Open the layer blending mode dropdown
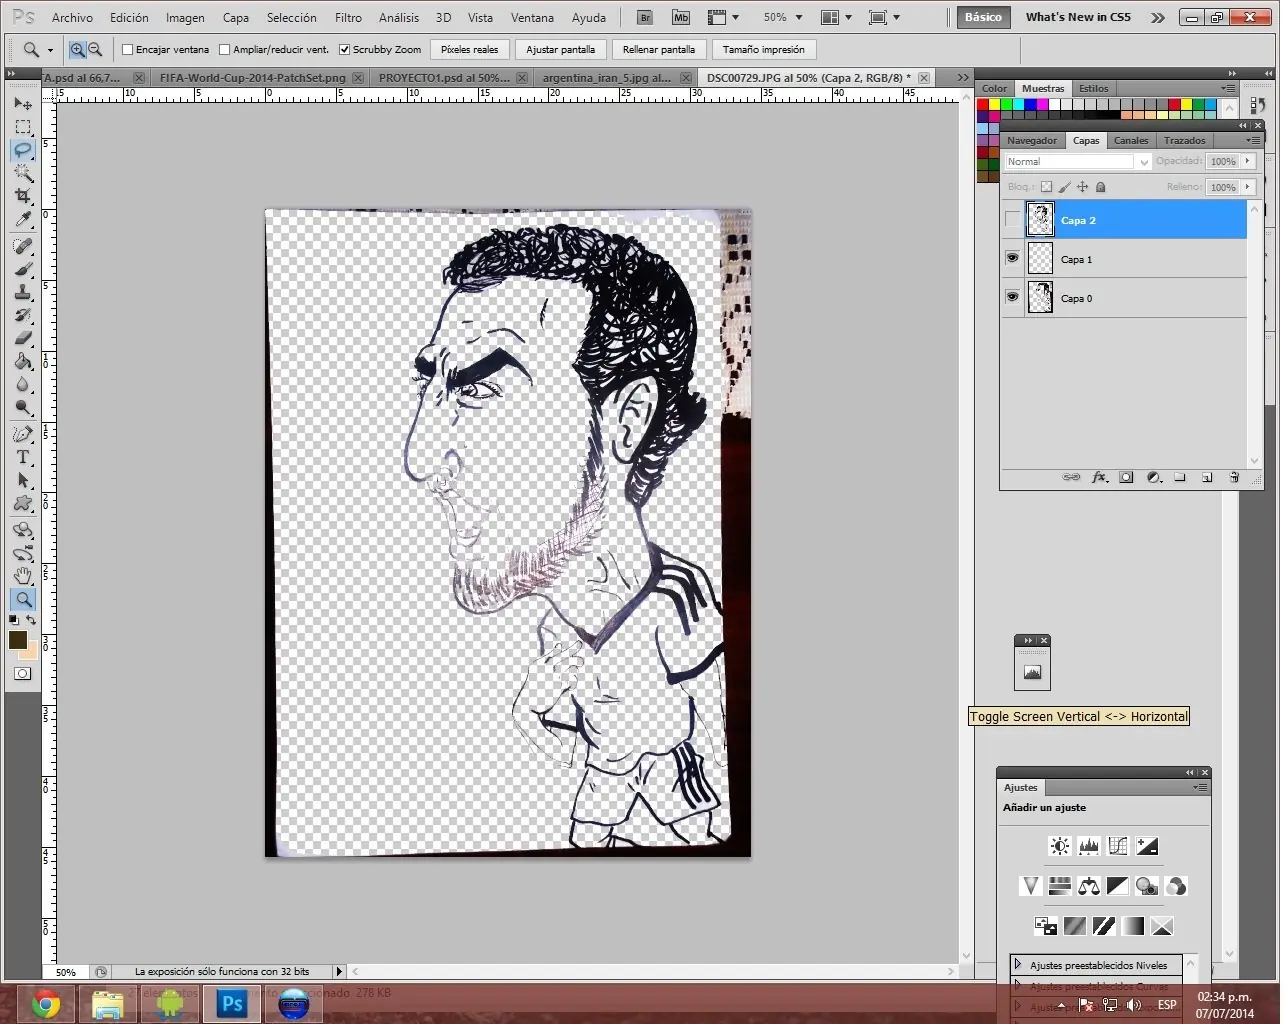The height and width of the screenshot is (1024, 1284). coord(1079,162)
